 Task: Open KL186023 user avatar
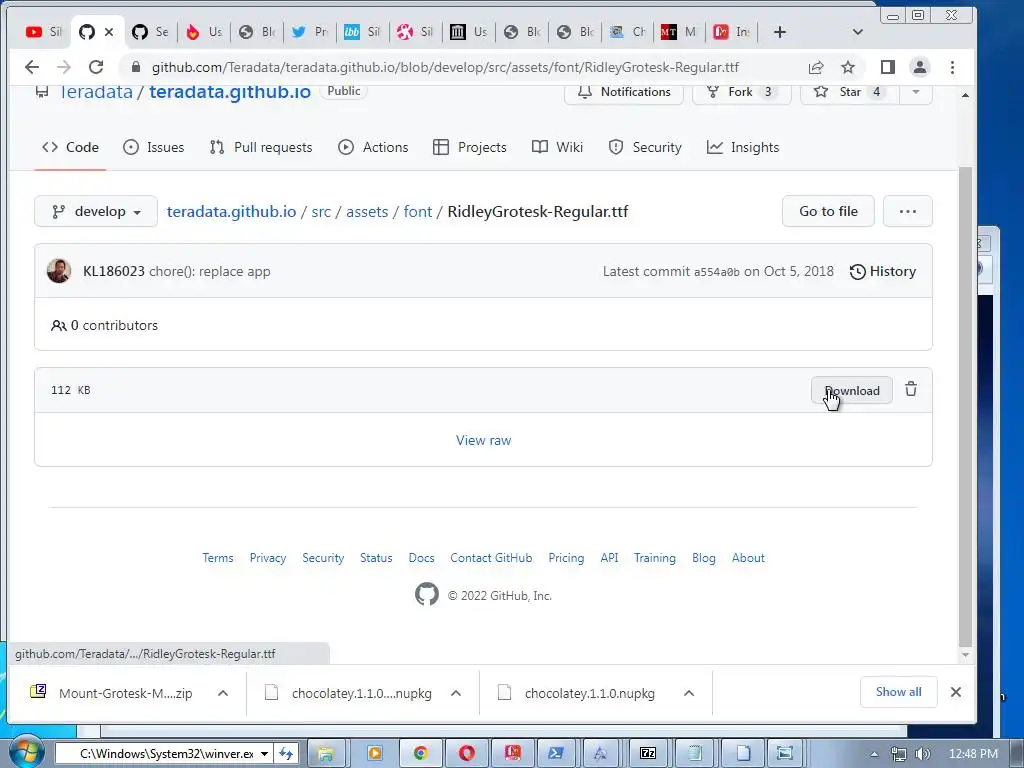(x=59, y=271)
